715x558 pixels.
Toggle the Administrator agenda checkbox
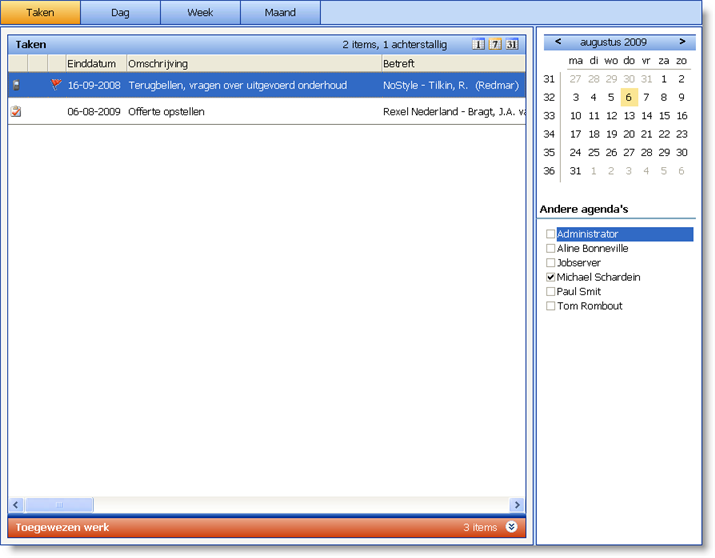(550, 234)
